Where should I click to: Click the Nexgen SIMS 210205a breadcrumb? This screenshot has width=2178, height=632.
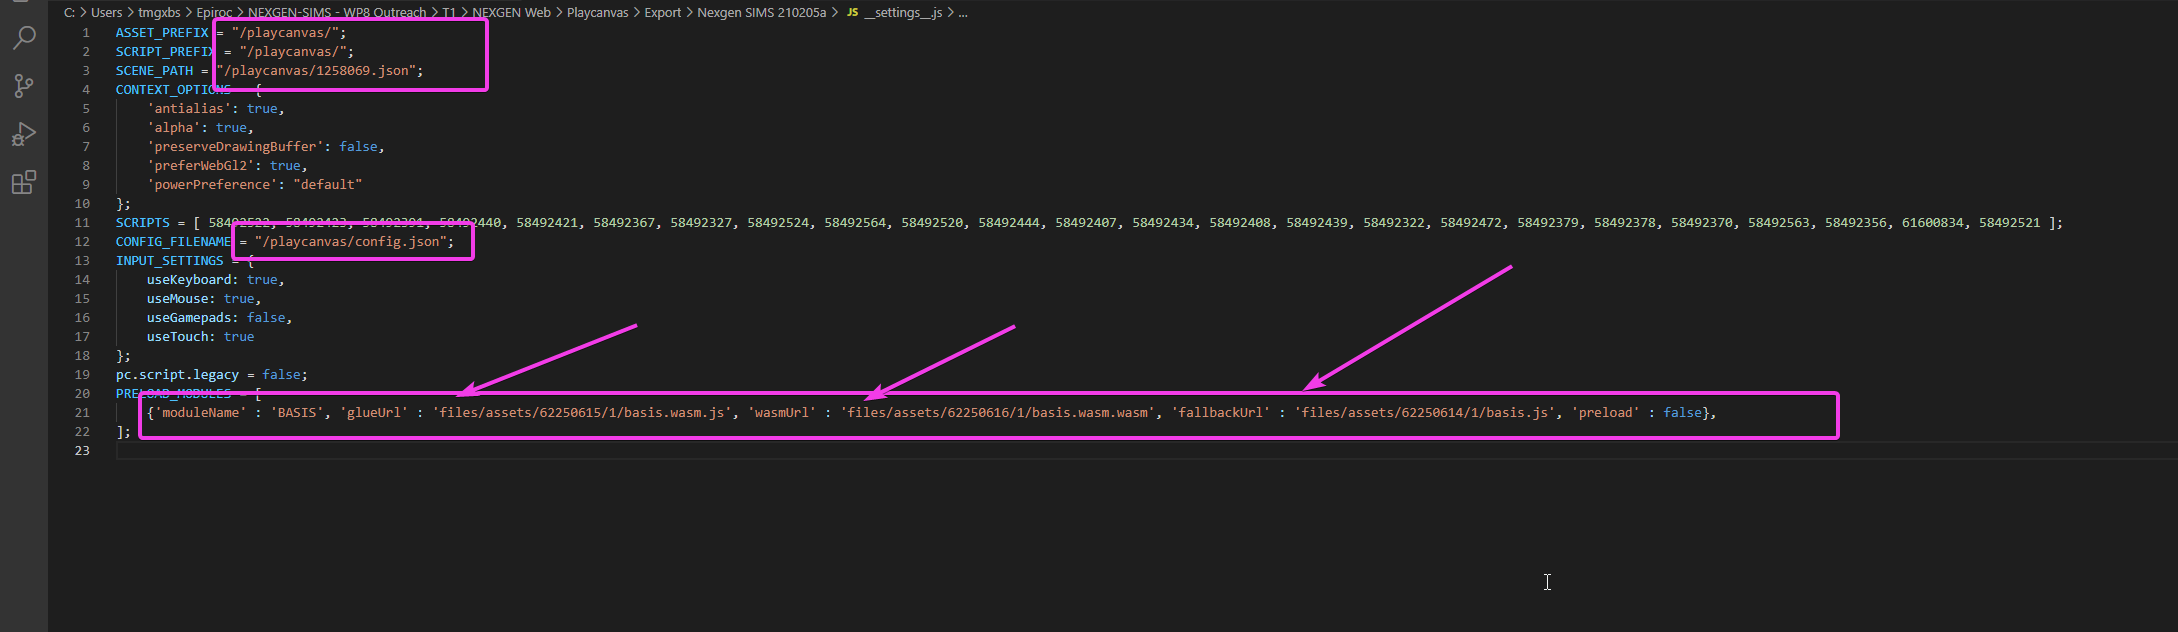[761, 13]
